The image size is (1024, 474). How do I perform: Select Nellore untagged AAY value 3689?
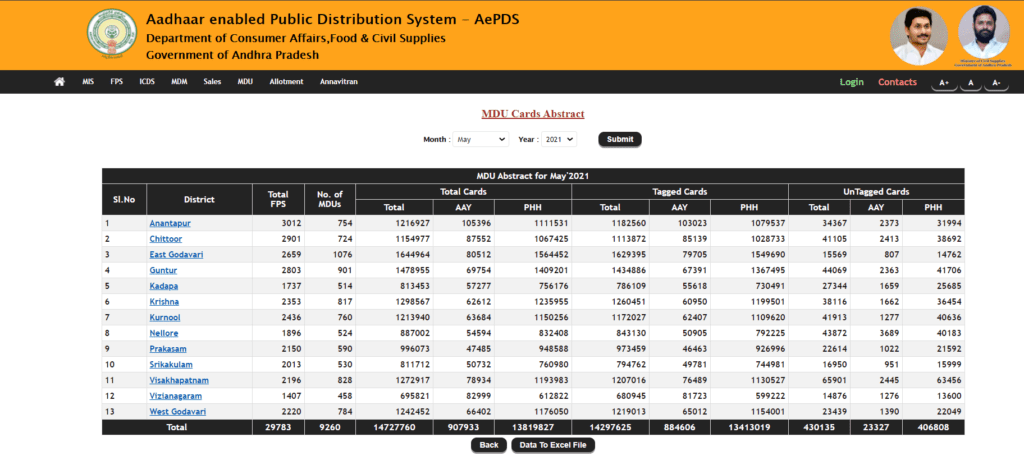tap(889, 333)
